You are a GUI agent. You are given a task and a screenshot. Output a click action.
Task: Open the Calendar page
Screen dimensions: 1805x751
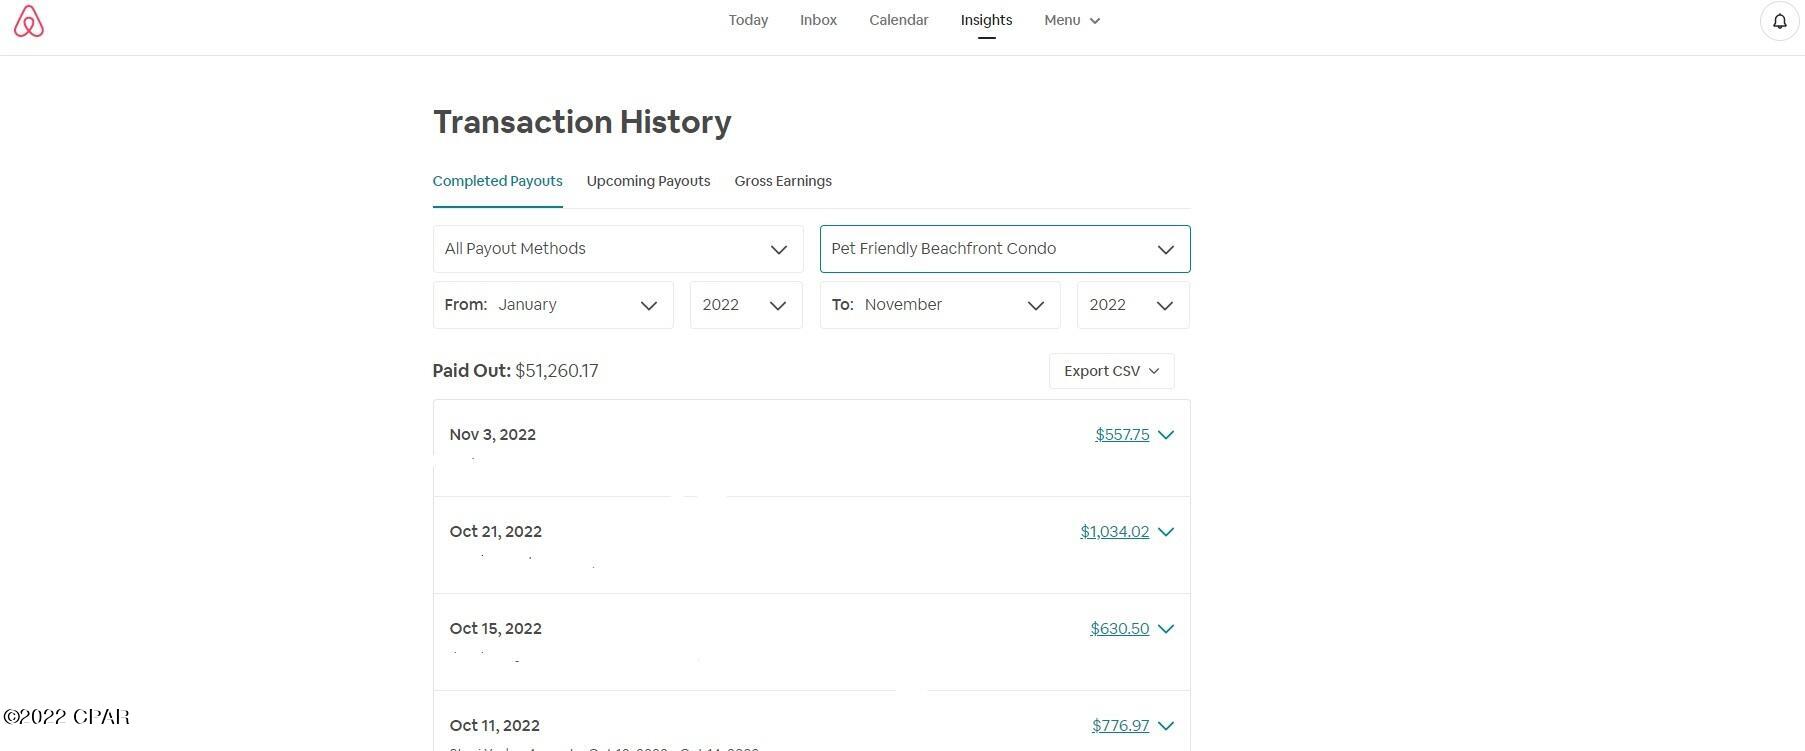pos(898,20)
